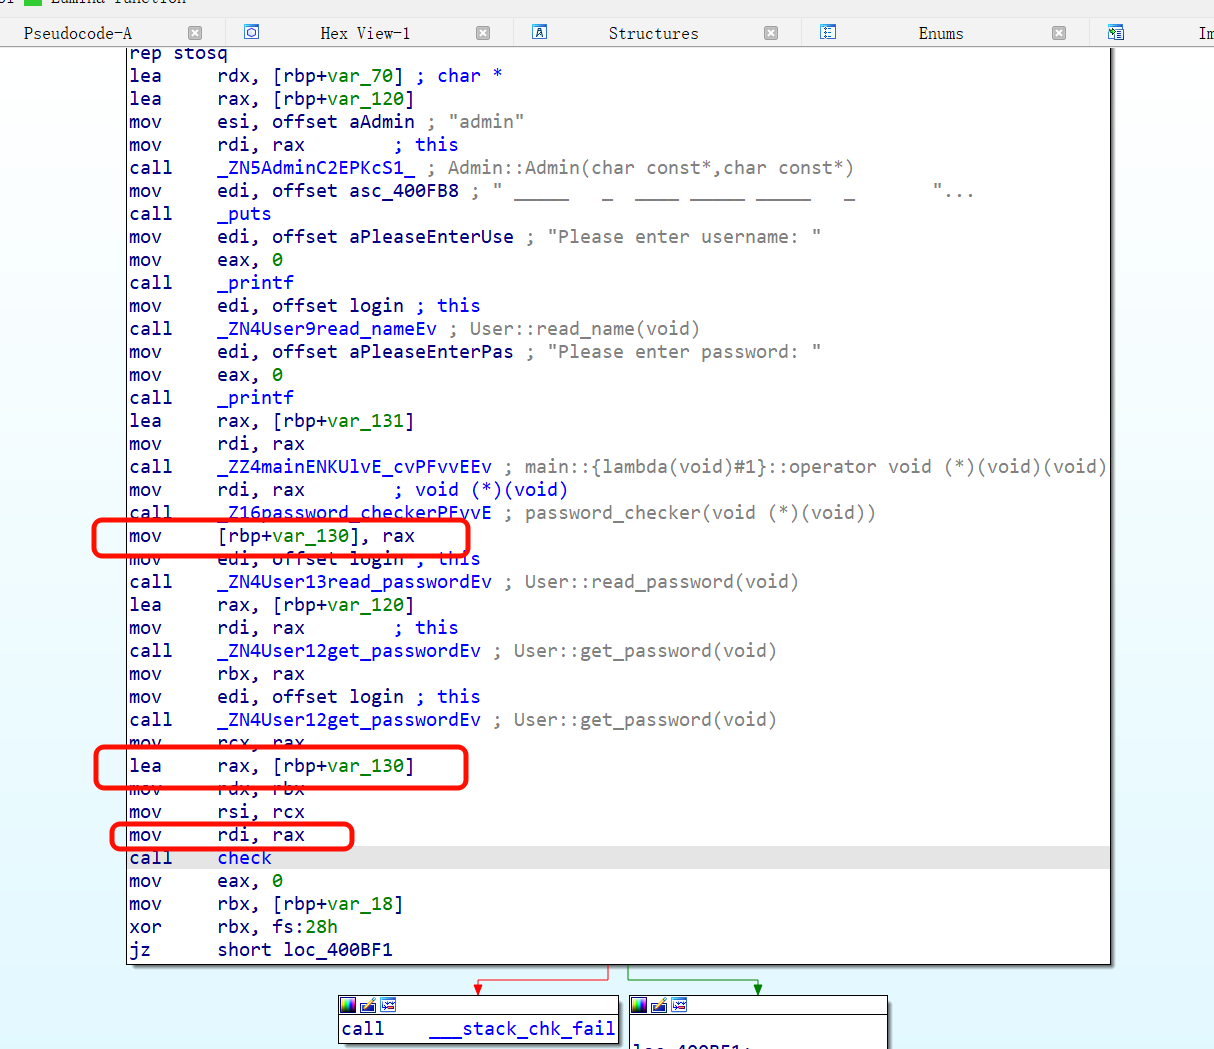The height and width of the screenshot is (1049, 1214).
Task: Click 'asc_400FB8' offset operand
Action: click(404, 190)
